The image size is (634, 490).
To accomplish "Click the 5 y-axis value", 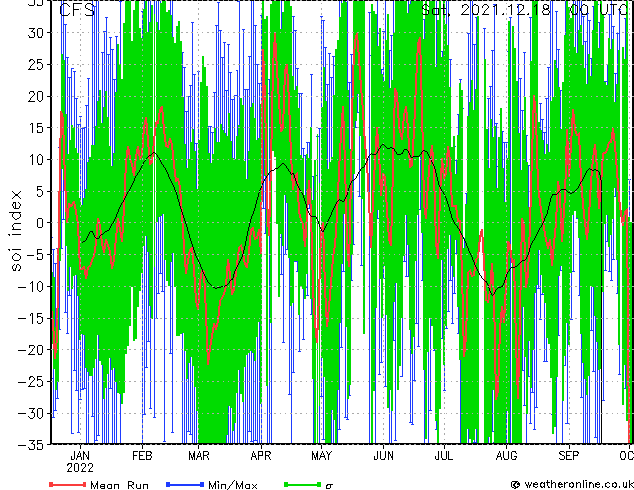I will tap(39, 191).
